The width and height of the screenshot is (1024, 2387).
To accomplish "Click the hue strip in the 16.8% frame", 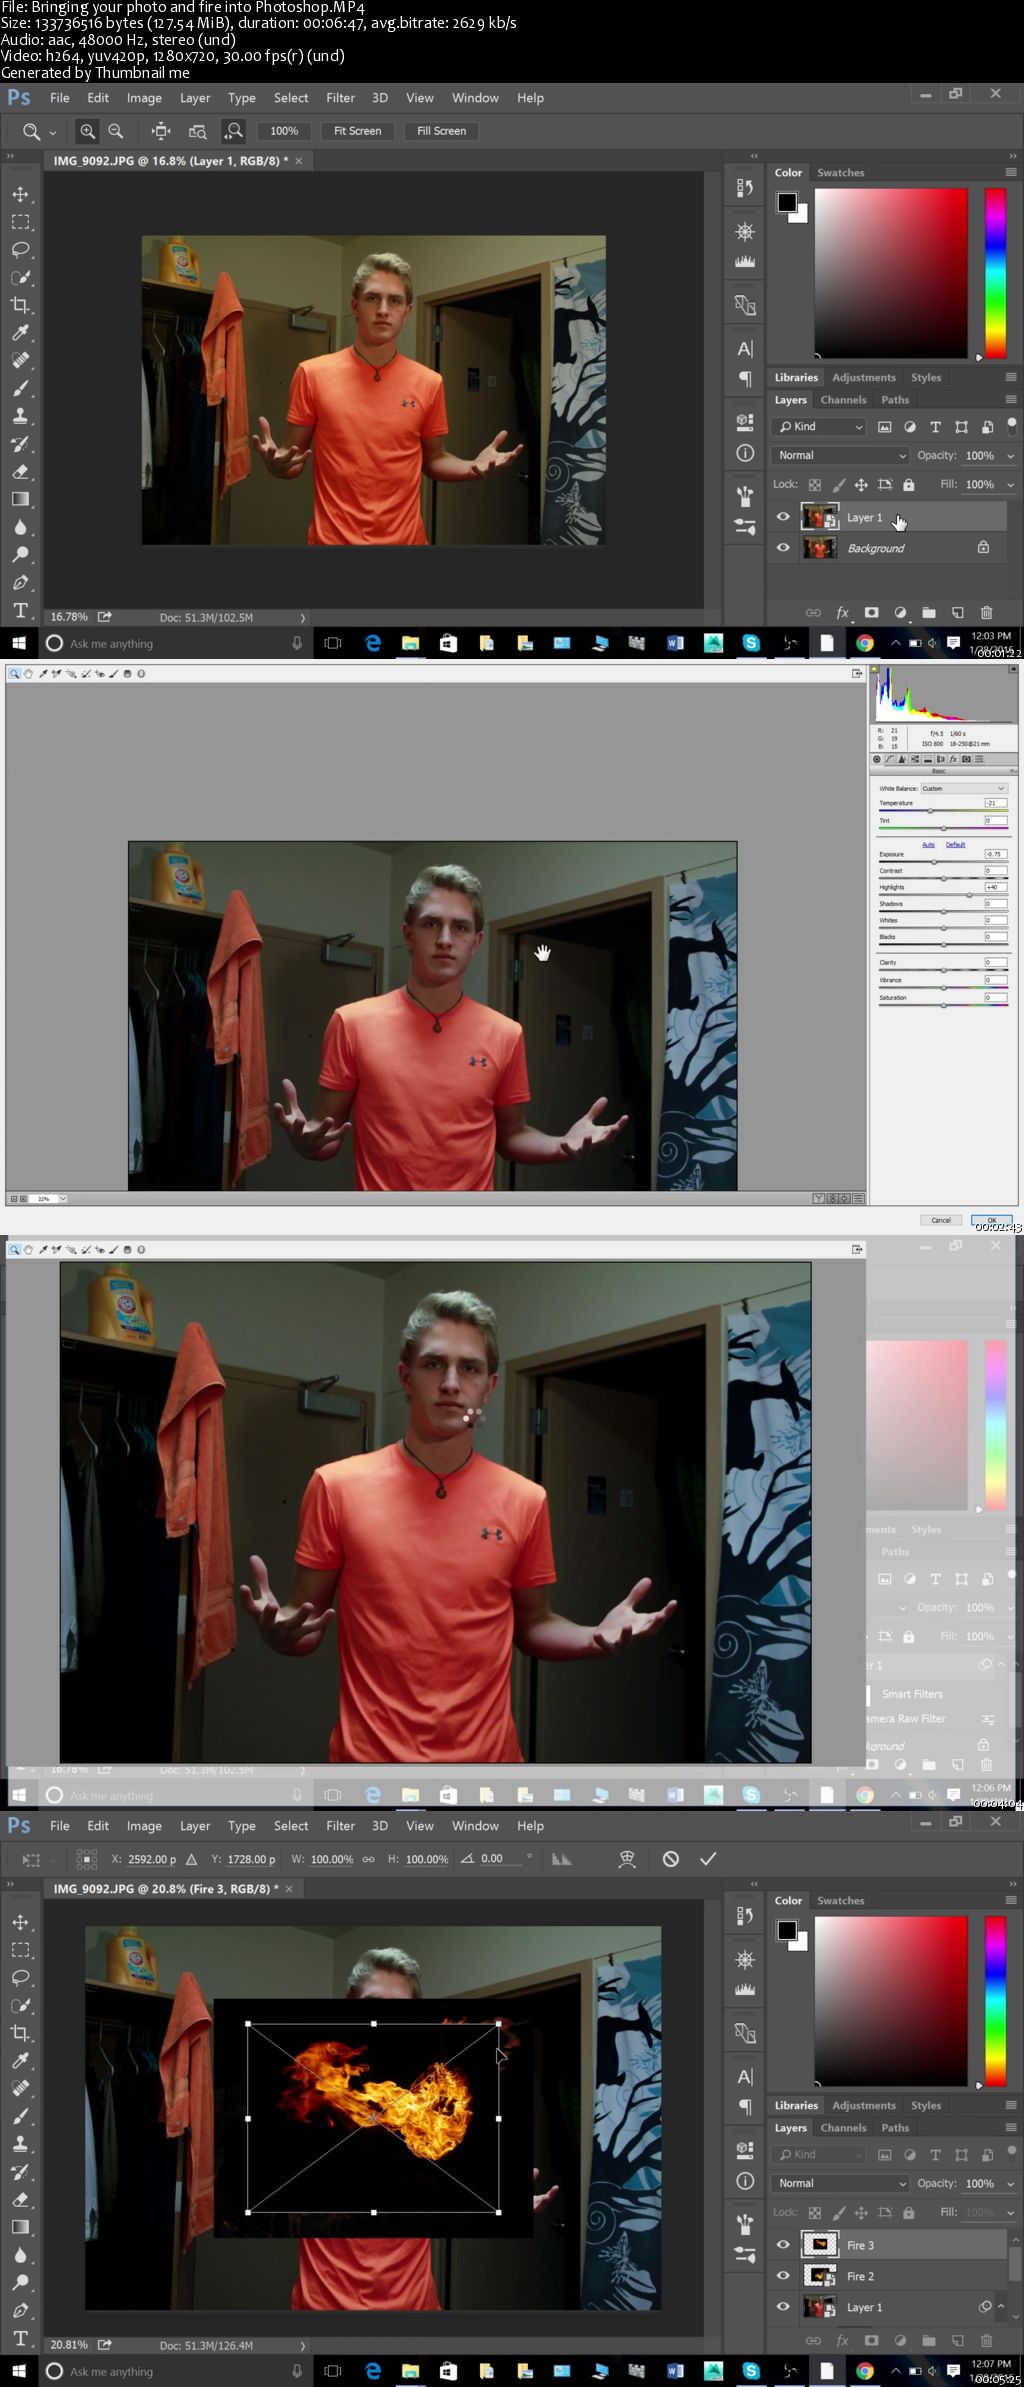I will click(x=995, y=273).
